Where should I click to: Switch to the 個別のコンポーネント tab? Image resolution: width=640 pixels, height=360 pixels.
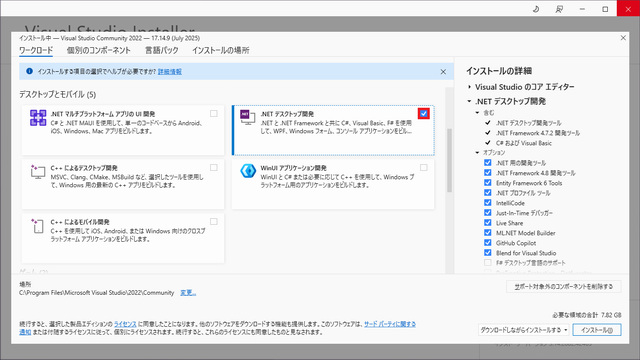(x=98, y=51)
